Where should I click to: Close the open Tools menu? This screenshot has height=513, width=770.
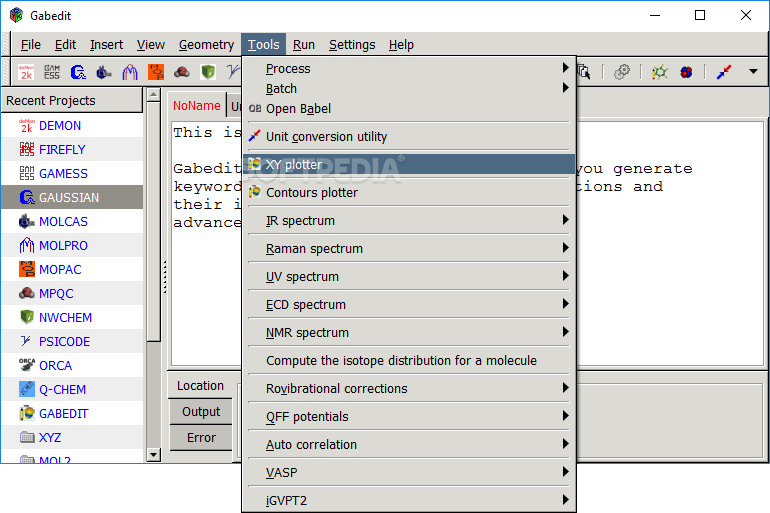tap(263, 45)
